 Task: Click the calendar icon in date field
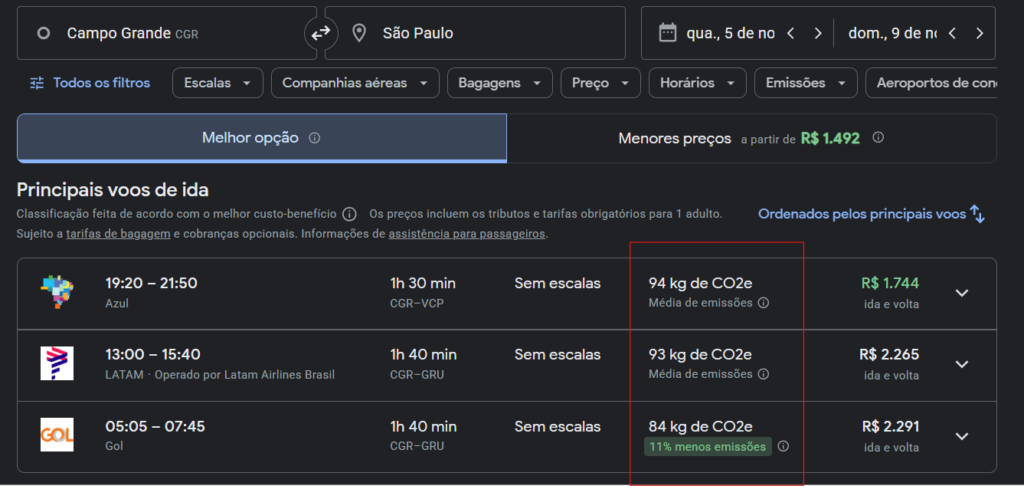coord(667,33)
